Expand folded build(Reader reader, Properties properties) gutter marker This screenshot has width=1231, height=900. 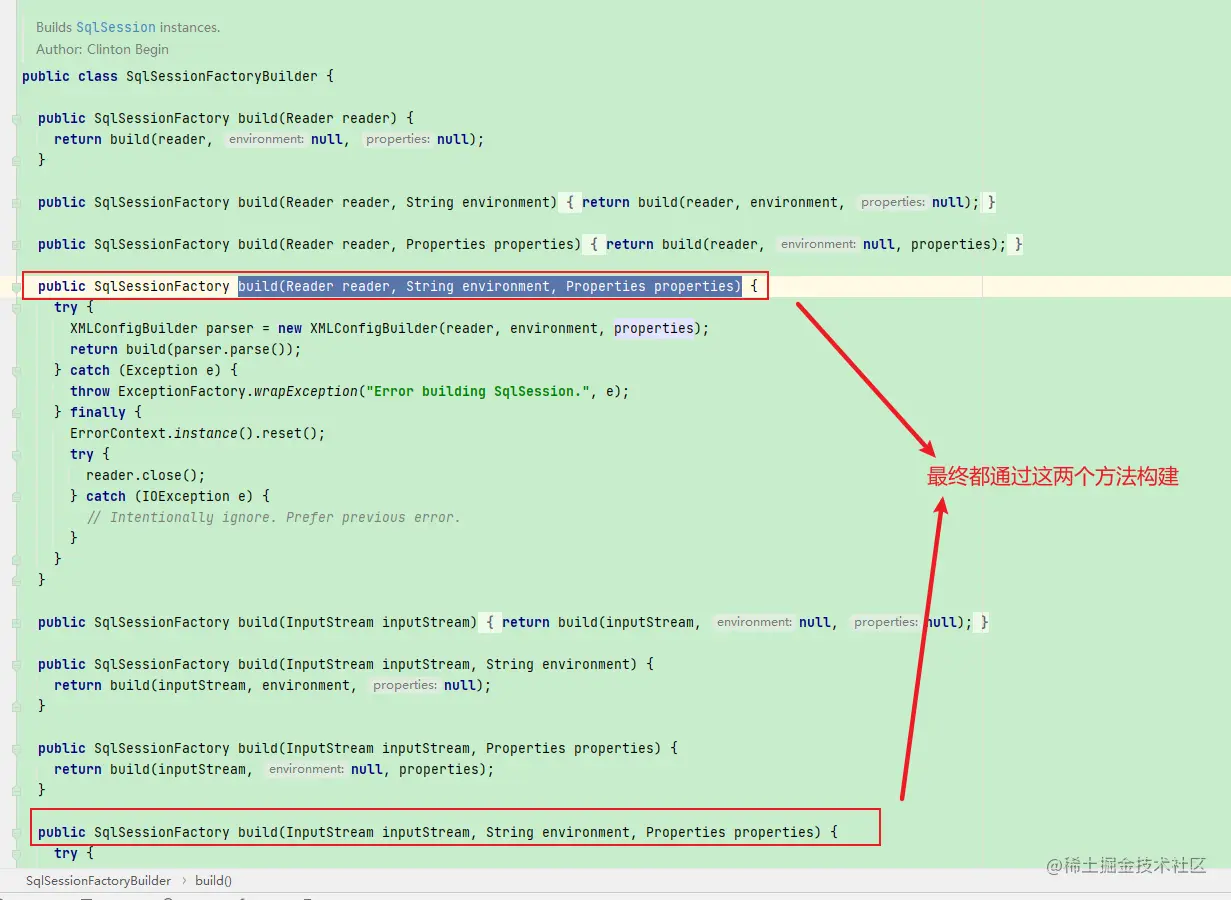[15, 244]
